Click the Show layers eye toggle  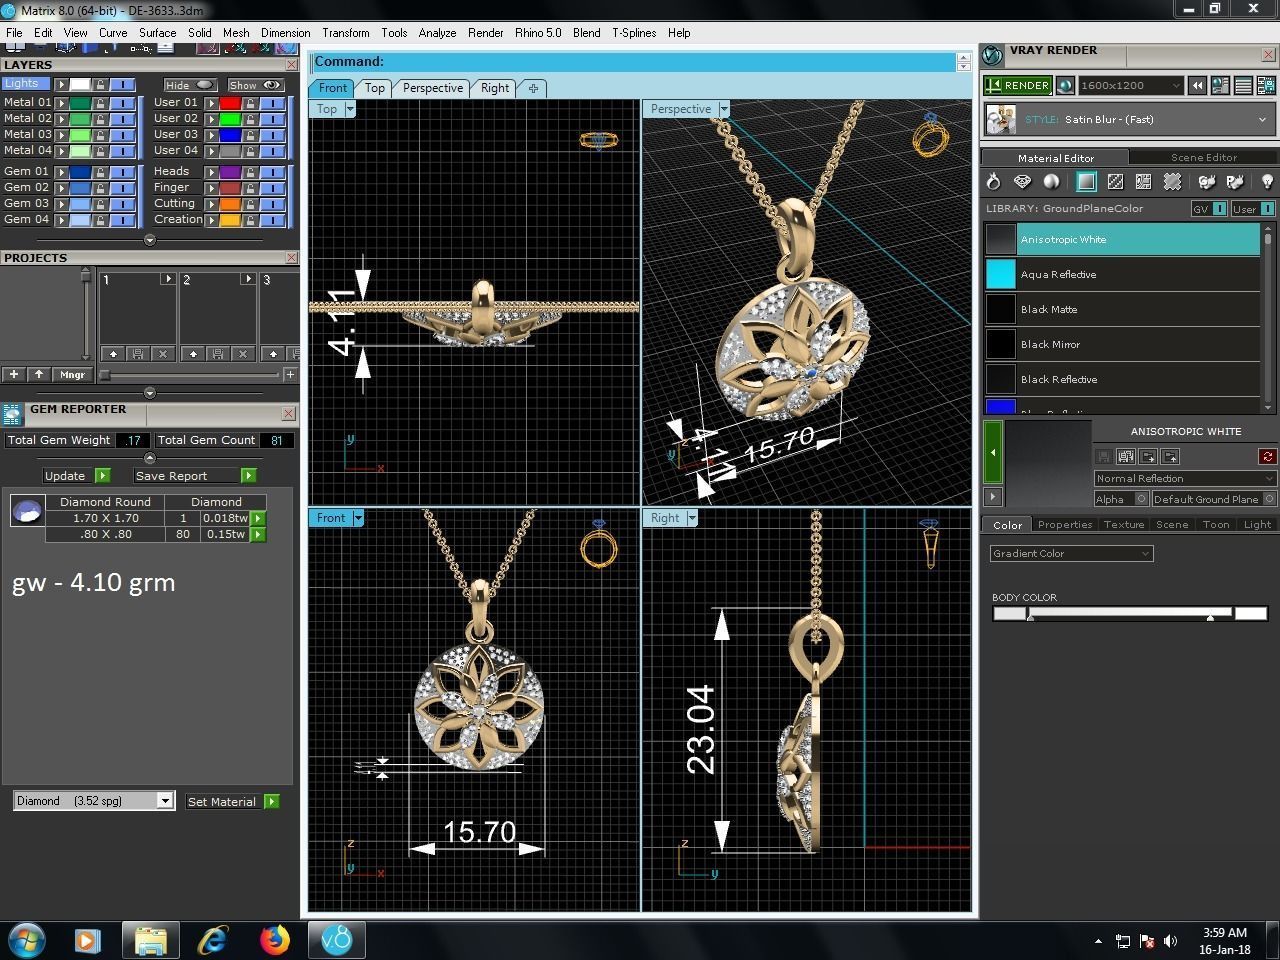tap(256, 86)
